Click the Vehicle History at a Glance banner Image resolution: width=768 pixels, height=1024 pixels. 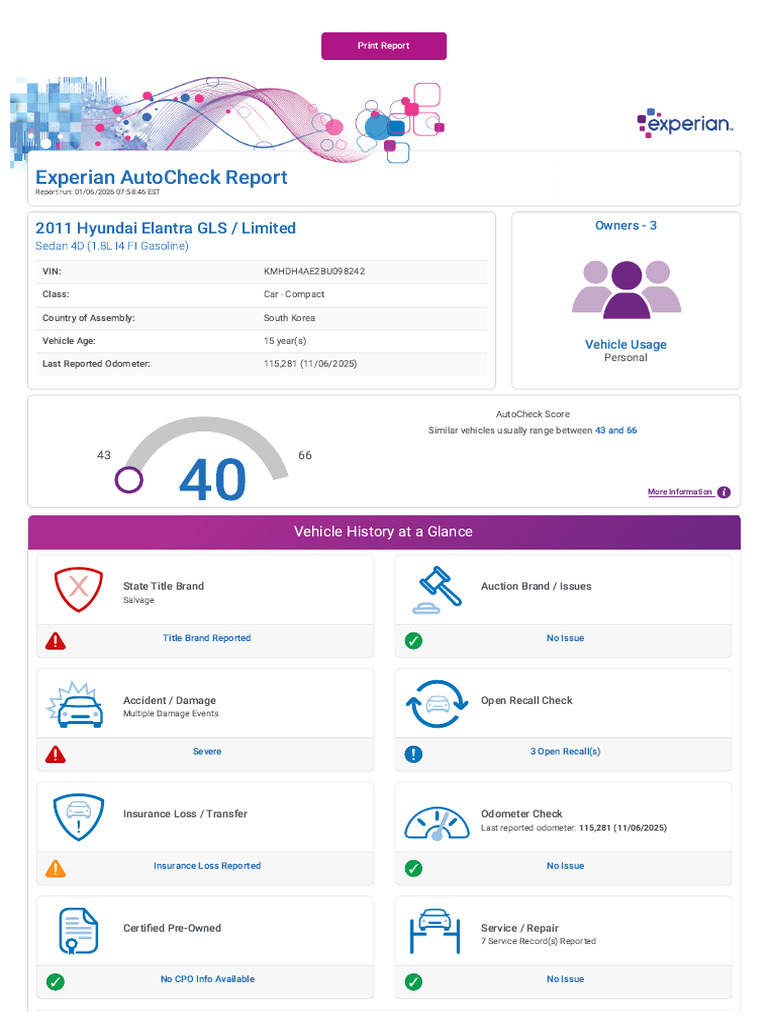click(384, 532)
